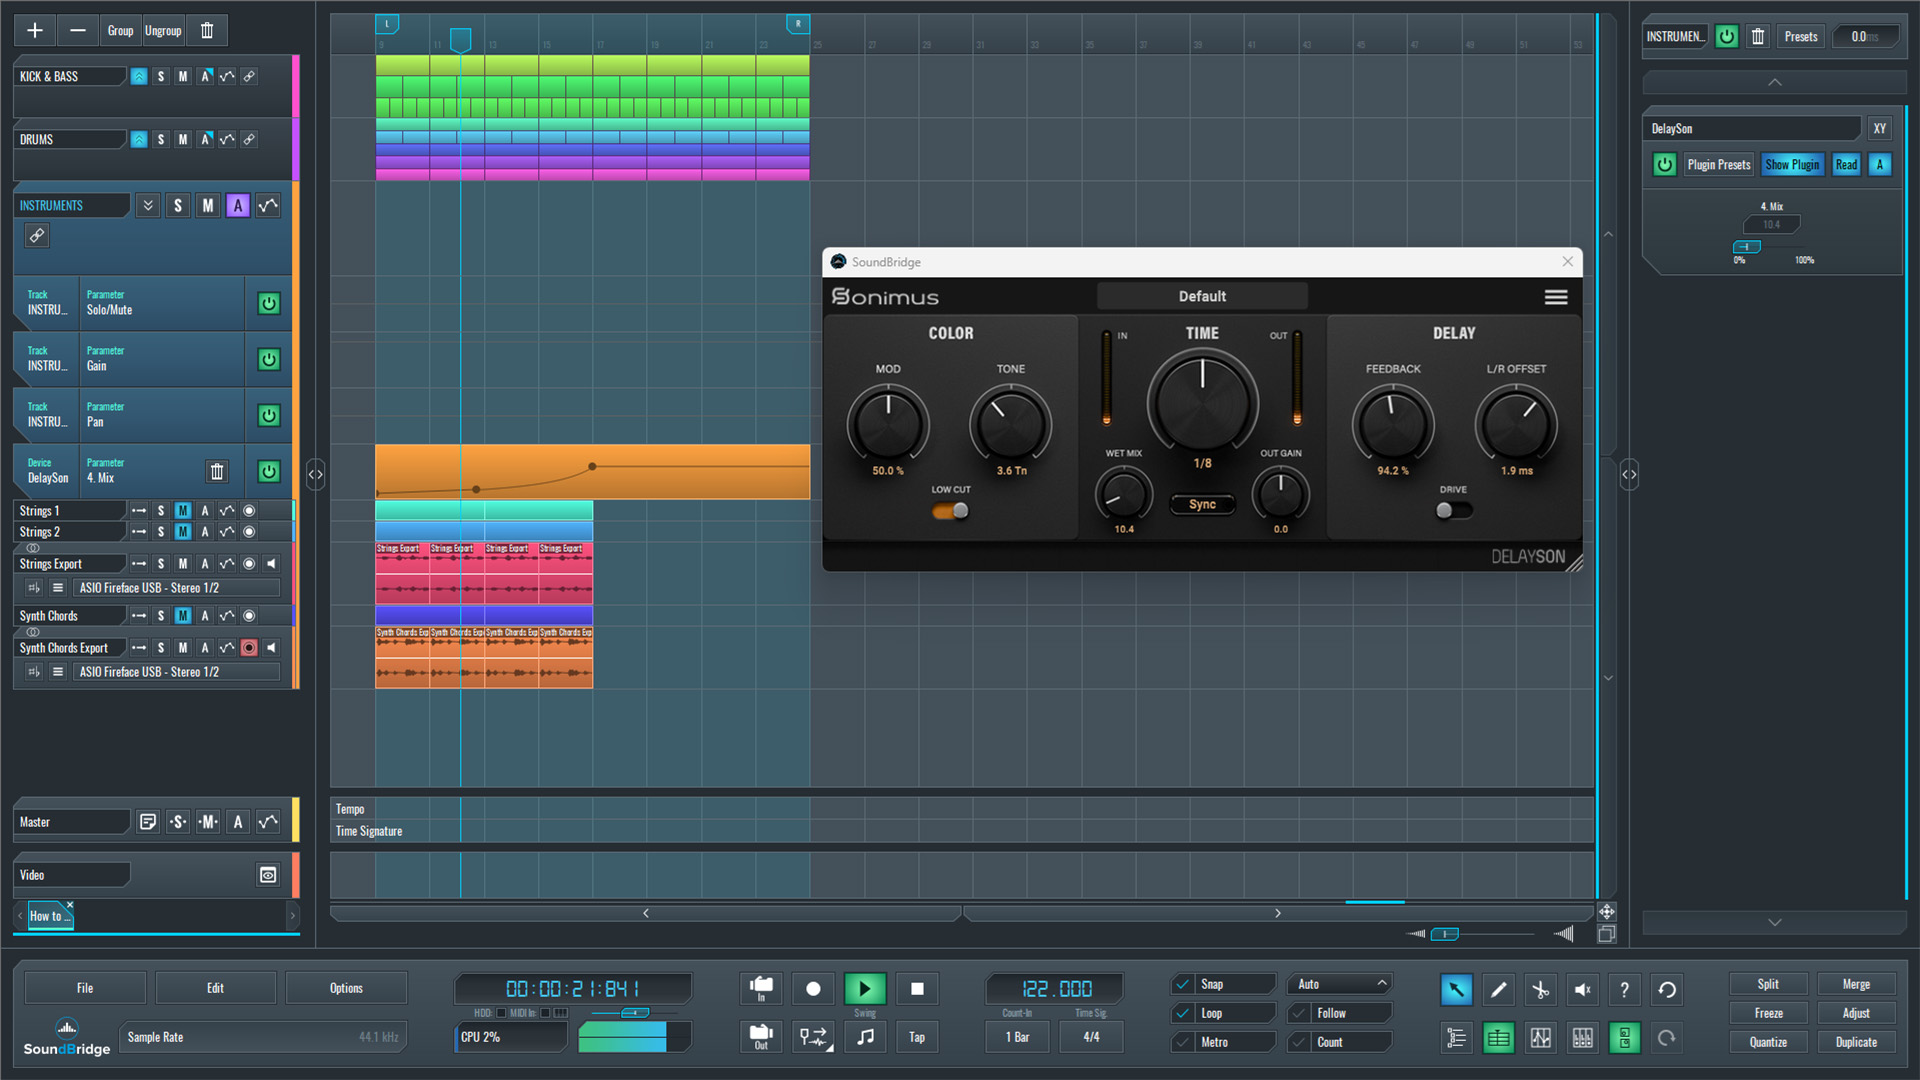This screenshot has width=1920, height=1080.
Task: Open the Auto mode dropdown
Action: point(1340,984)
